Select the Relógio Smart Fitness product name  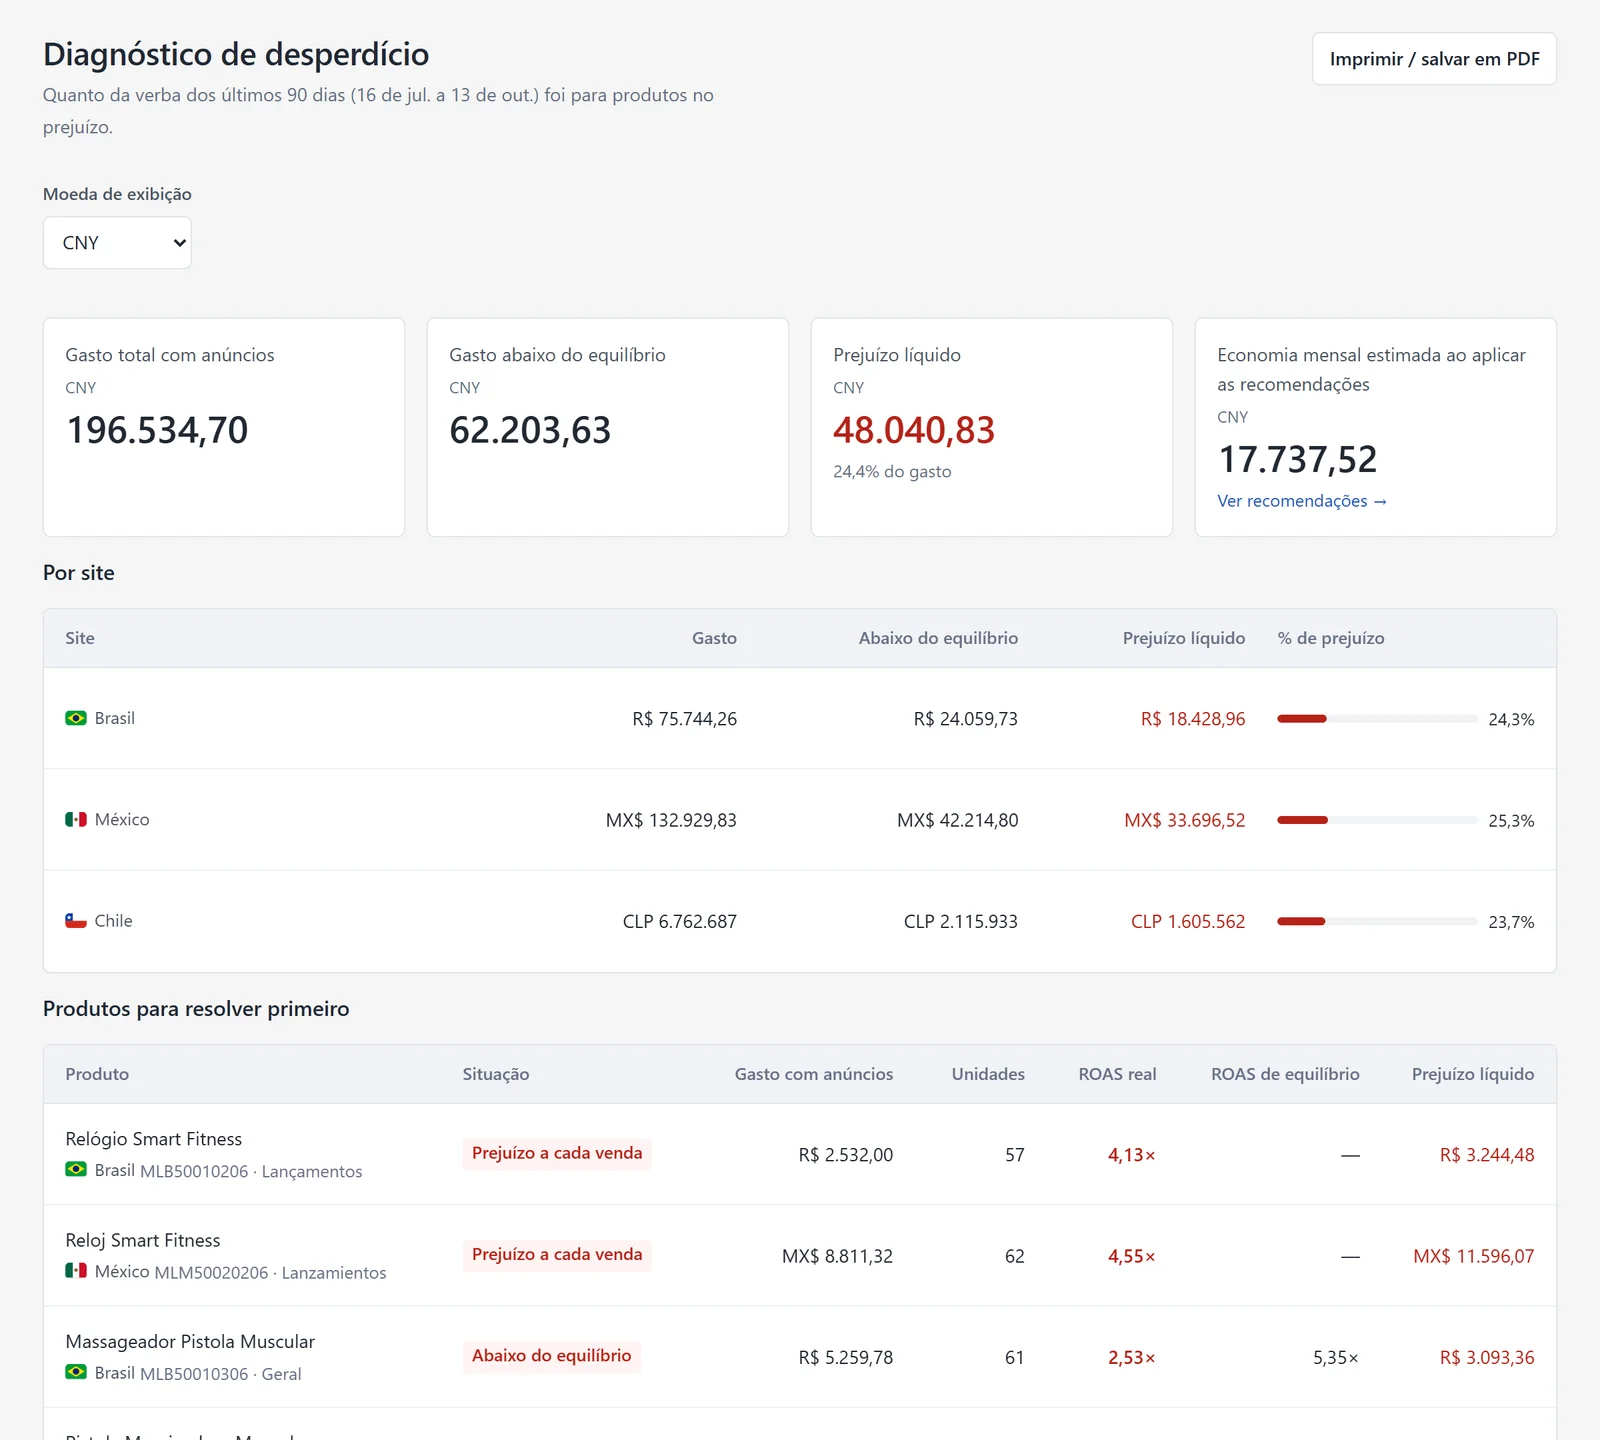click(x=154, y=1139)
